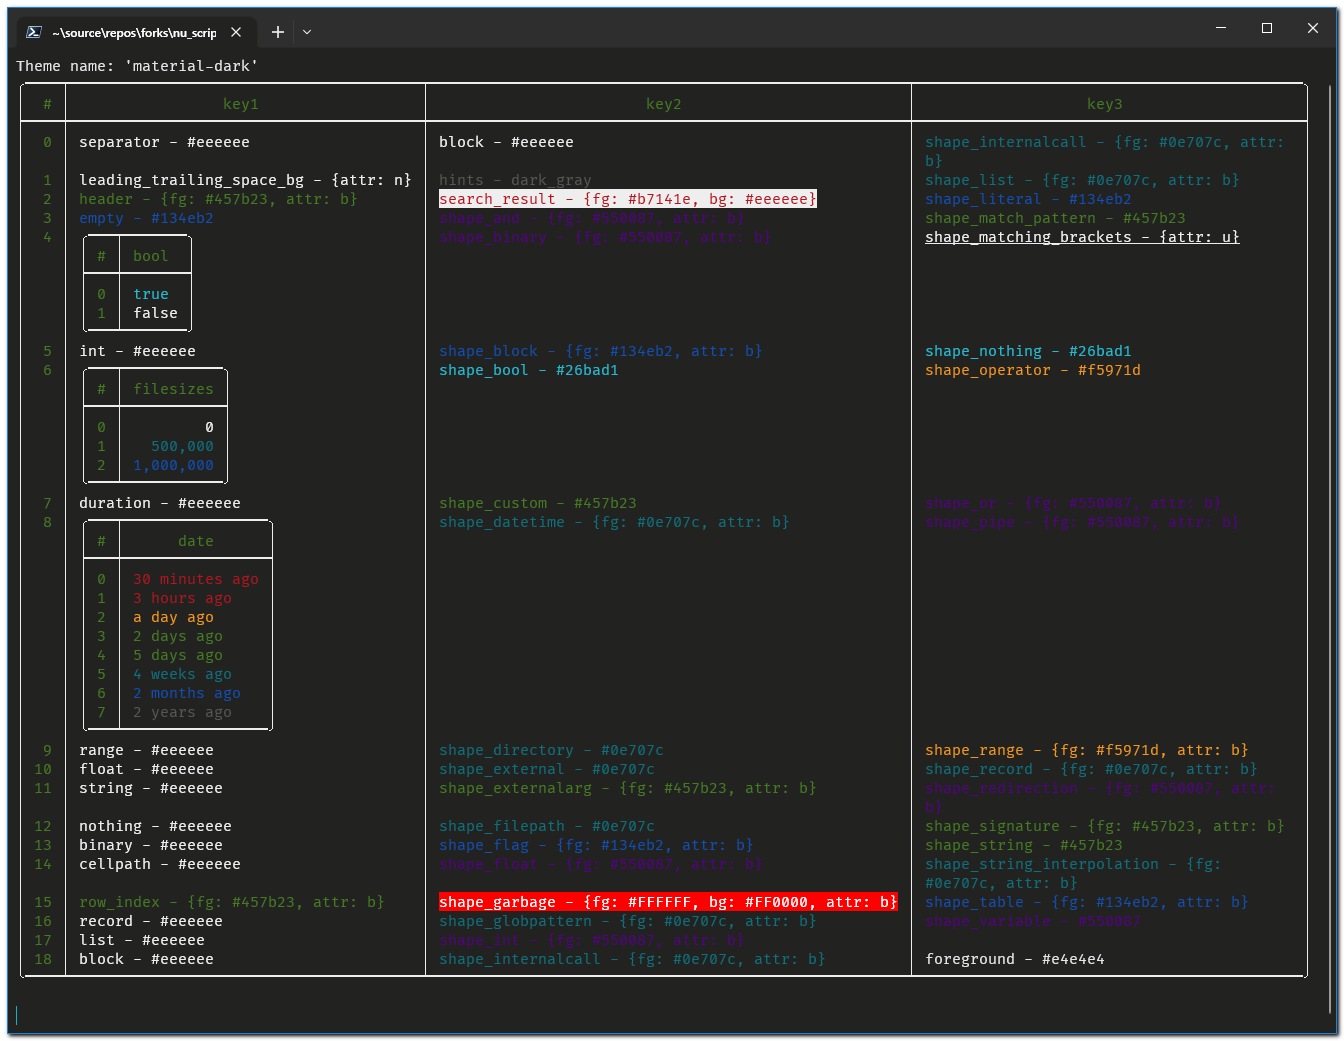1344x1041 pixels.
Task: Click the 'cellpath - #eeeeee' text
Action: [x=160, y=864]
